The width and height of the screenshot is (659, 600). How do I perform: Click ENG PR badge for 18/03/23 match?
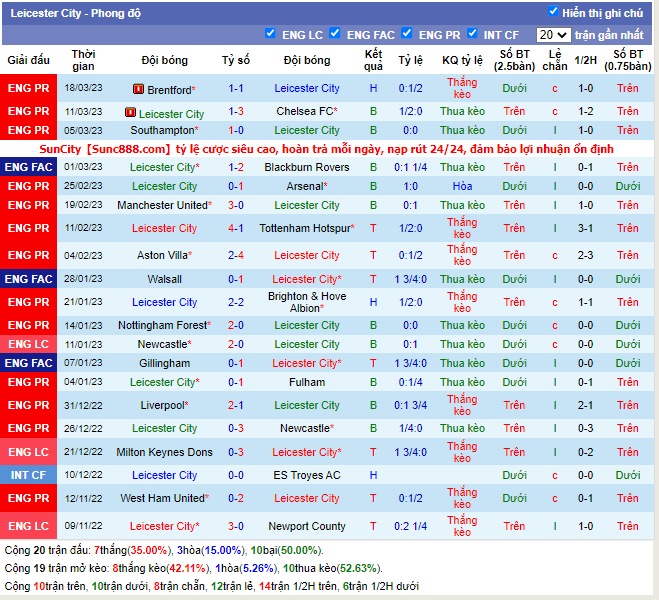pyautogui.click(x=28, y=89)
